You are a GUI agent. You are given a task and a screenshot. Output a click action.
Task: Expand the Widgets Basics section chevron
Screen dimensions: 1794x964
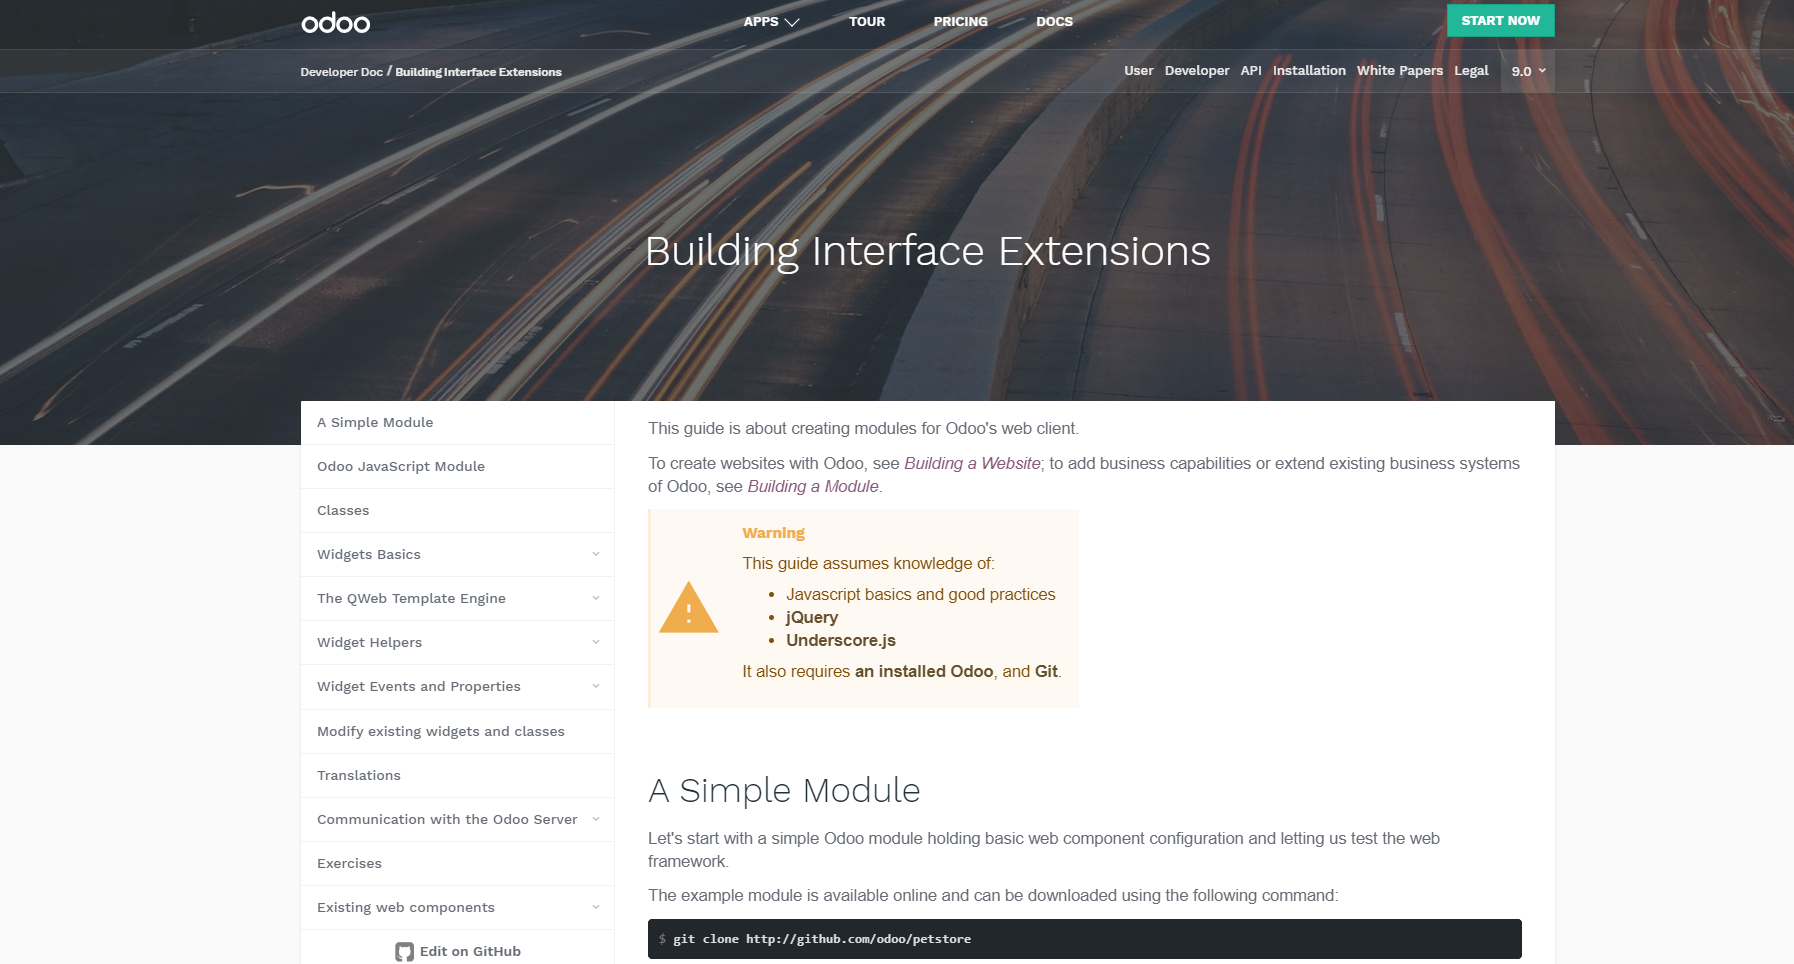pos(596,554)
